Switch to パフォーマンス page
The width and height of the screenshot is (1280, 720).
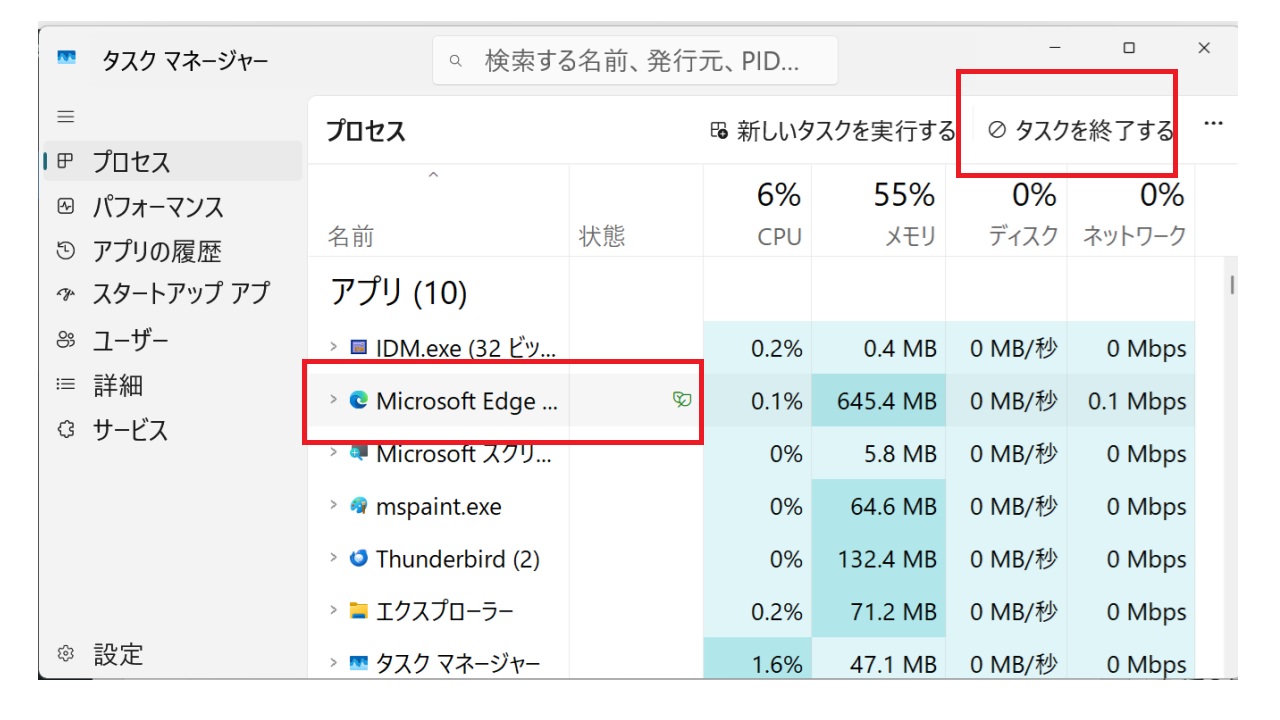click(x=173, y=207)
